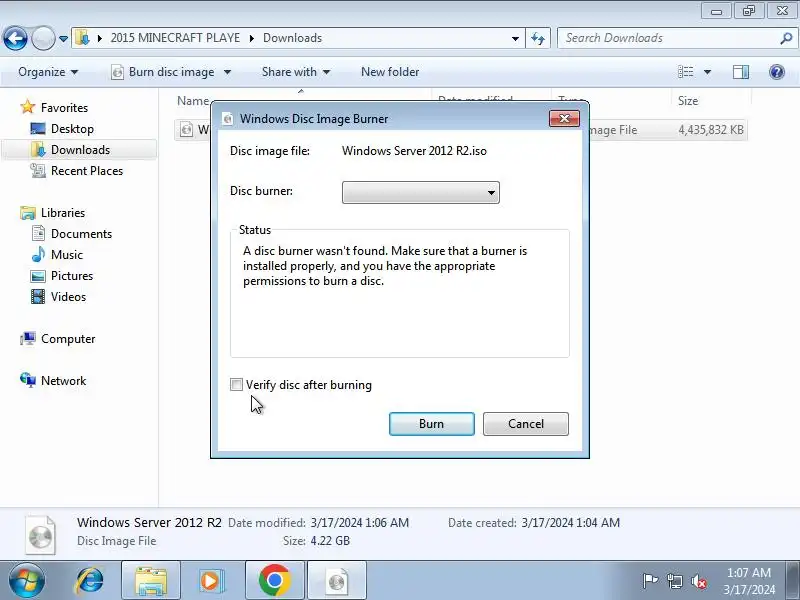Open Music library

(x=57, y=255)
